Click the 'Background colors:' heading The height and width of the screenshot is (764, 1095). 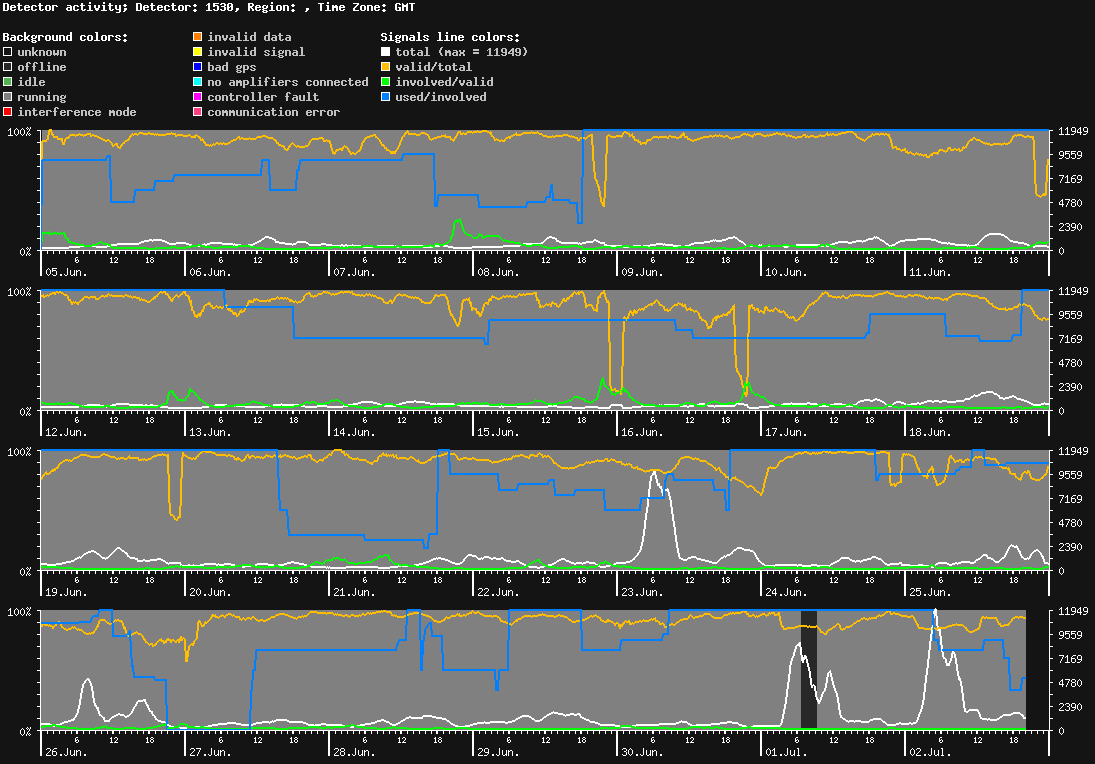tap(66, 37)
